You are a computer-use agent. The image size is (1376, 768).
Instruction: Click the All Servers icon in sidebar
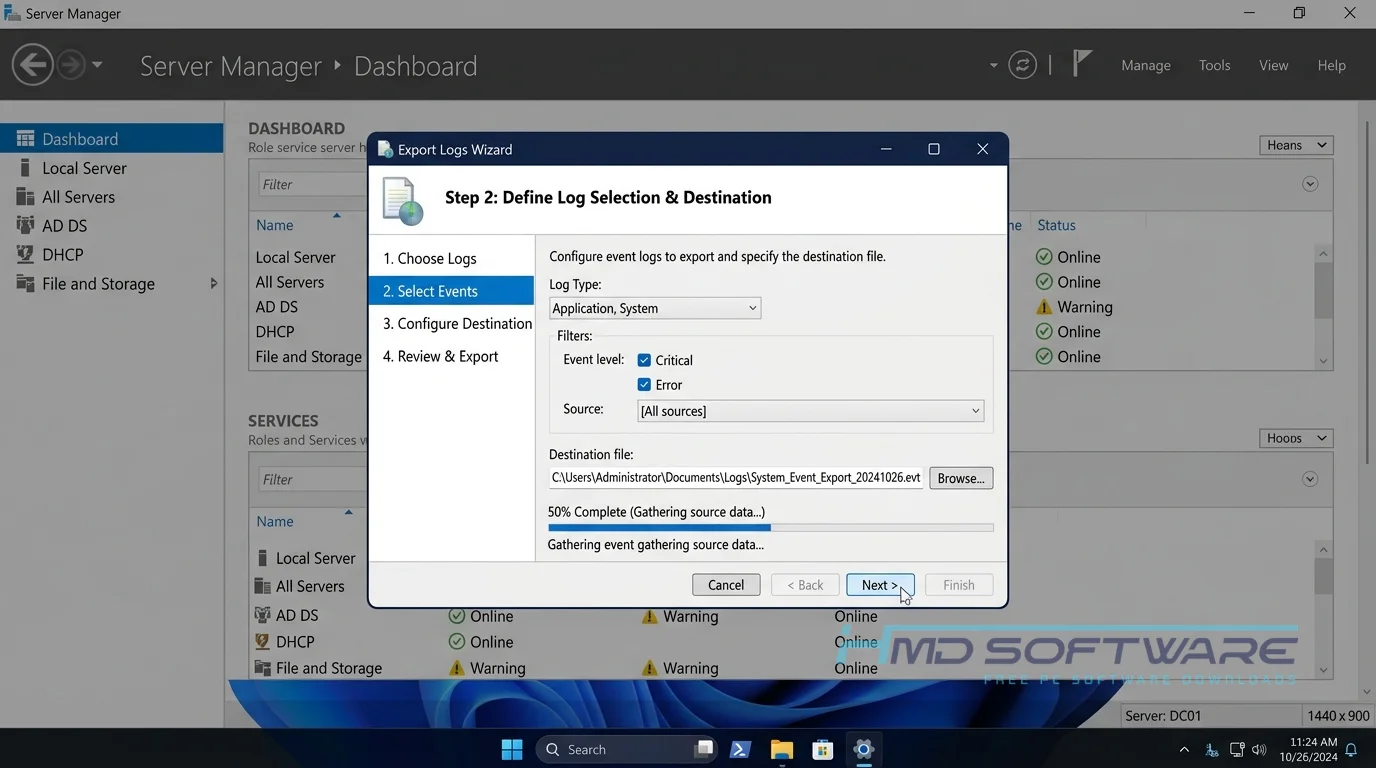(25, 197)
